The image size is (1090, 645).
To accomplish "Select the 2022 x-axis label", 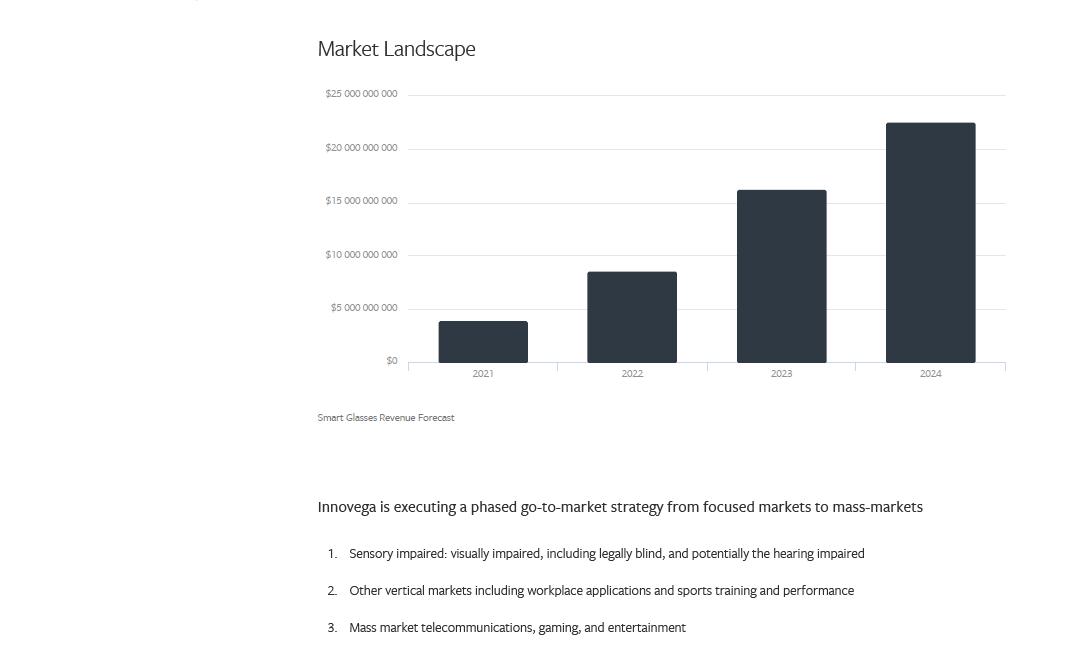I will click(632, 374).
